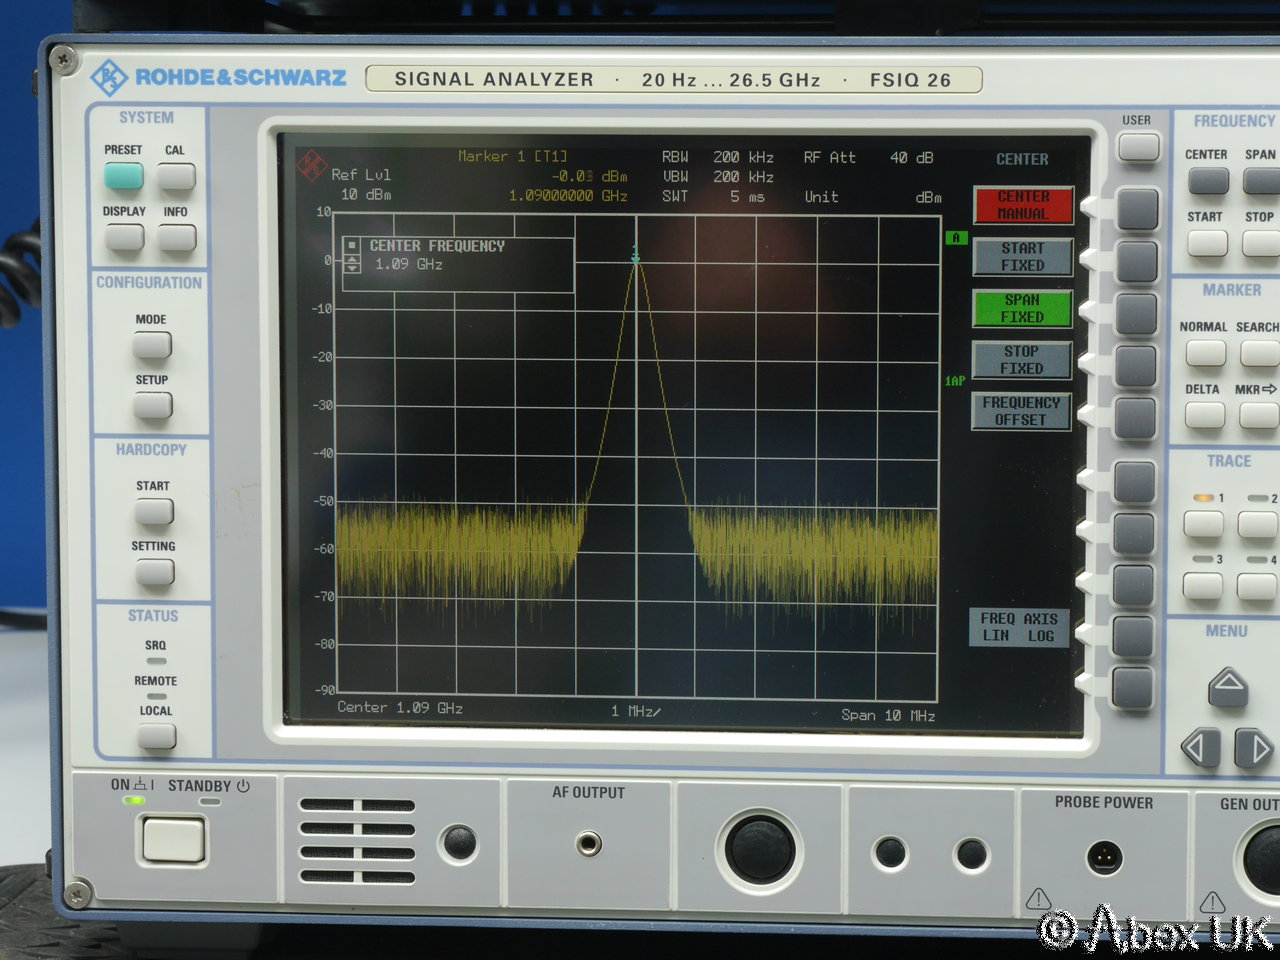Toggle FREQ AXIS LIN LOG softkey
The height and width of the screenshot is (960, 1280).
pos(1019,627)
